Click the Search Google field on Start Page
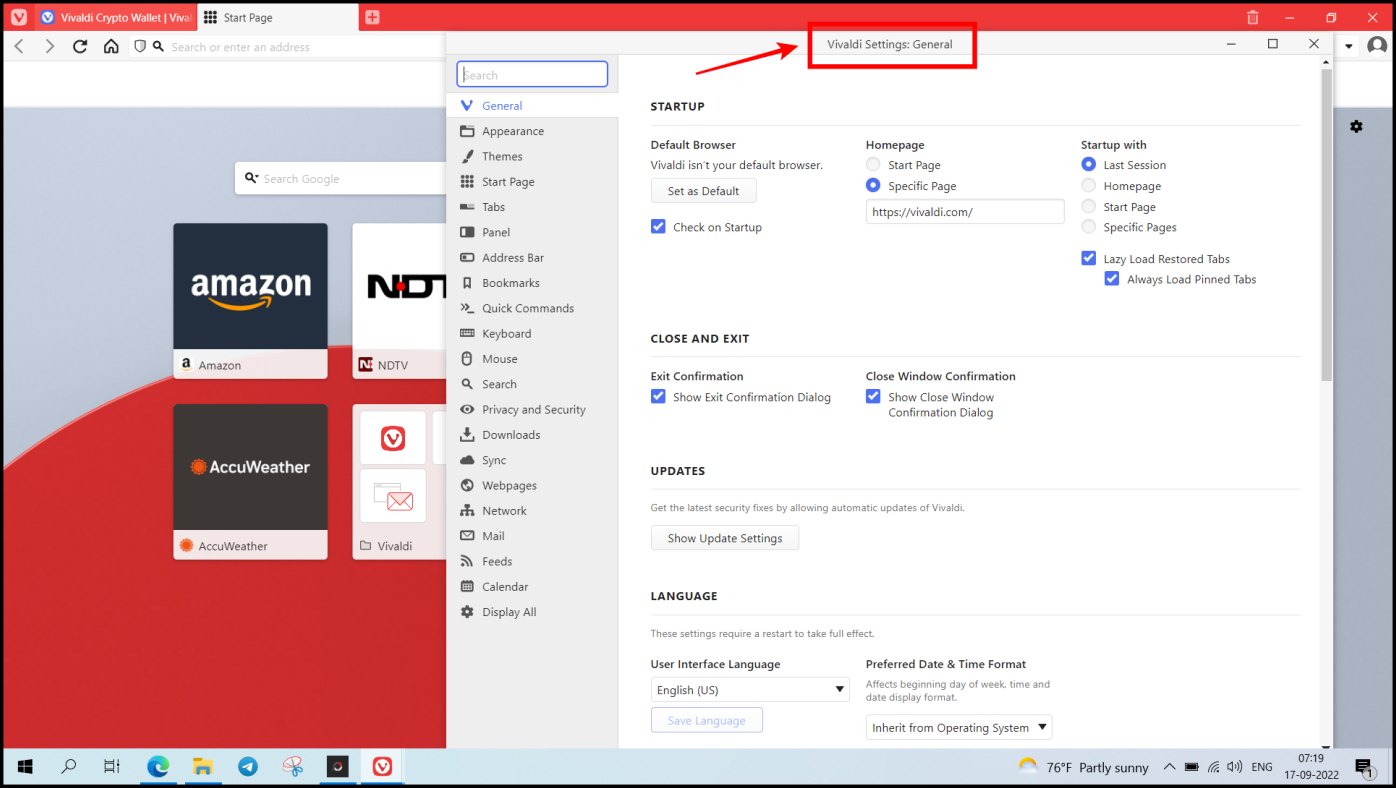Image resolution: width=1396 pixels, height=788 pixels. tap(341, 179)
